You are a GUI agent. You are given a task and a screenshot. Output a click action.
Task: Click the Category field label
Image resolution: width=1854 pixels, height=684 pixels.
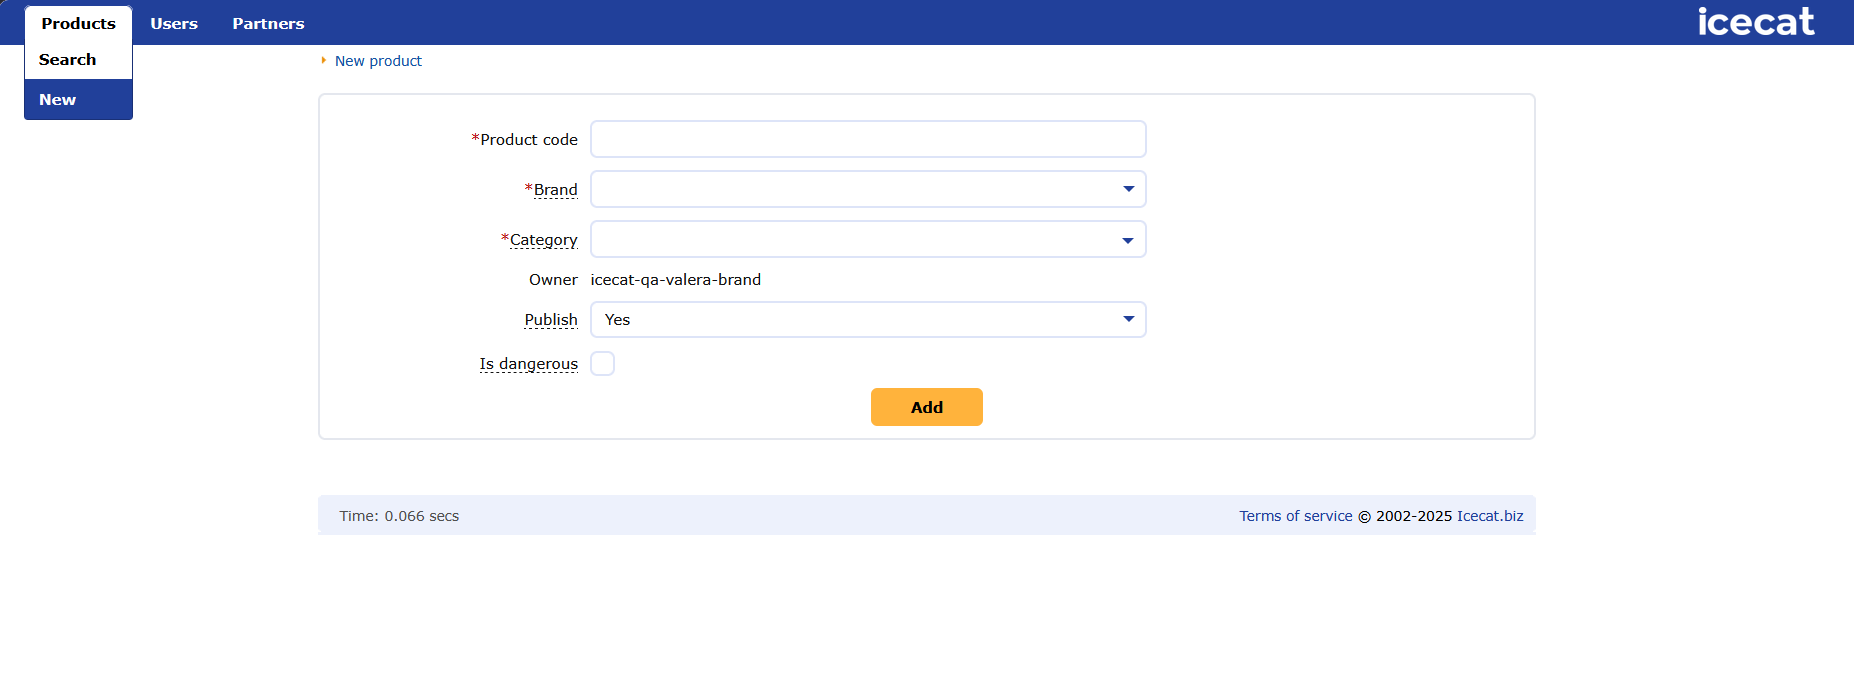point(543,240)
